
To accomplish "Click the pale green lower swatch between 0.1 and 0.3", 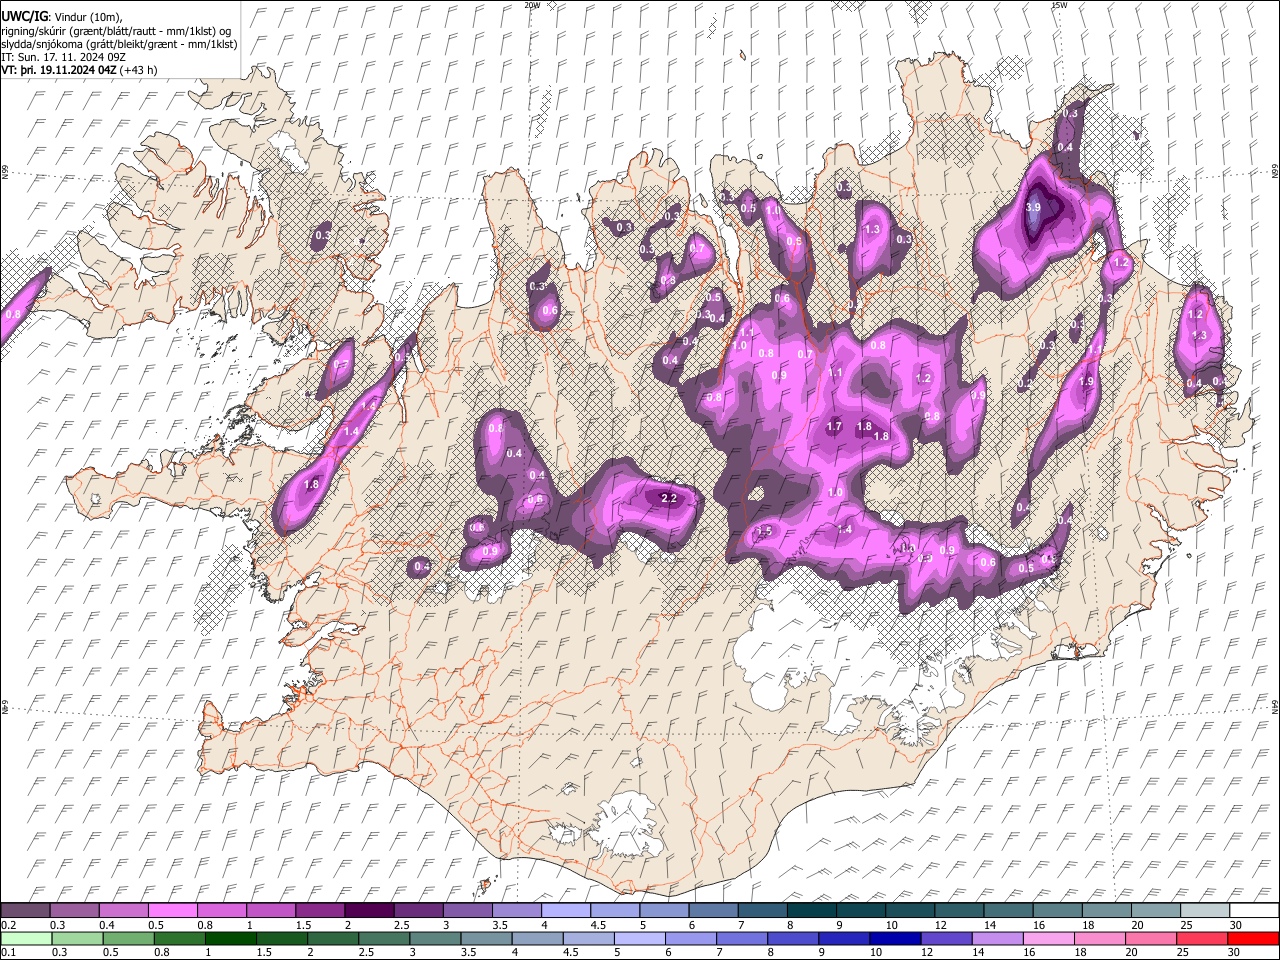I will [x=25, y=939].
